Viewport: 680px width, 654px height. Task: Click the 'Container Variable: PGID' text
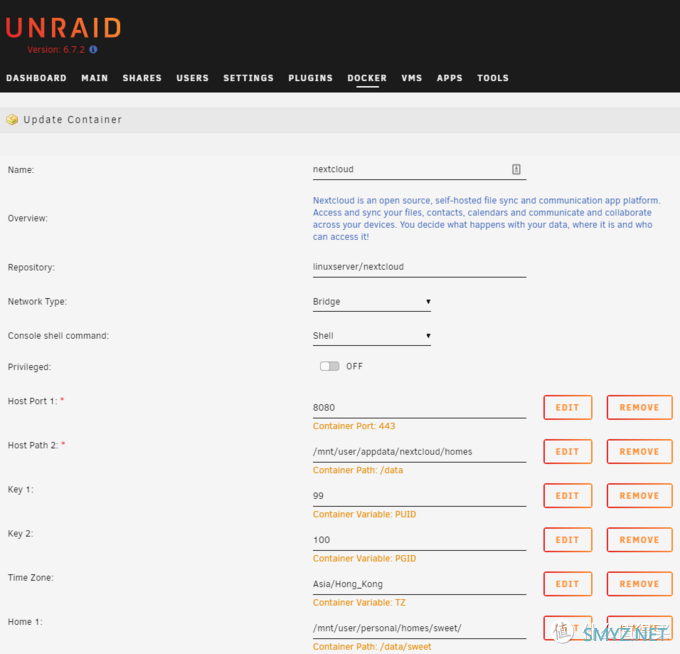[364, 559]
